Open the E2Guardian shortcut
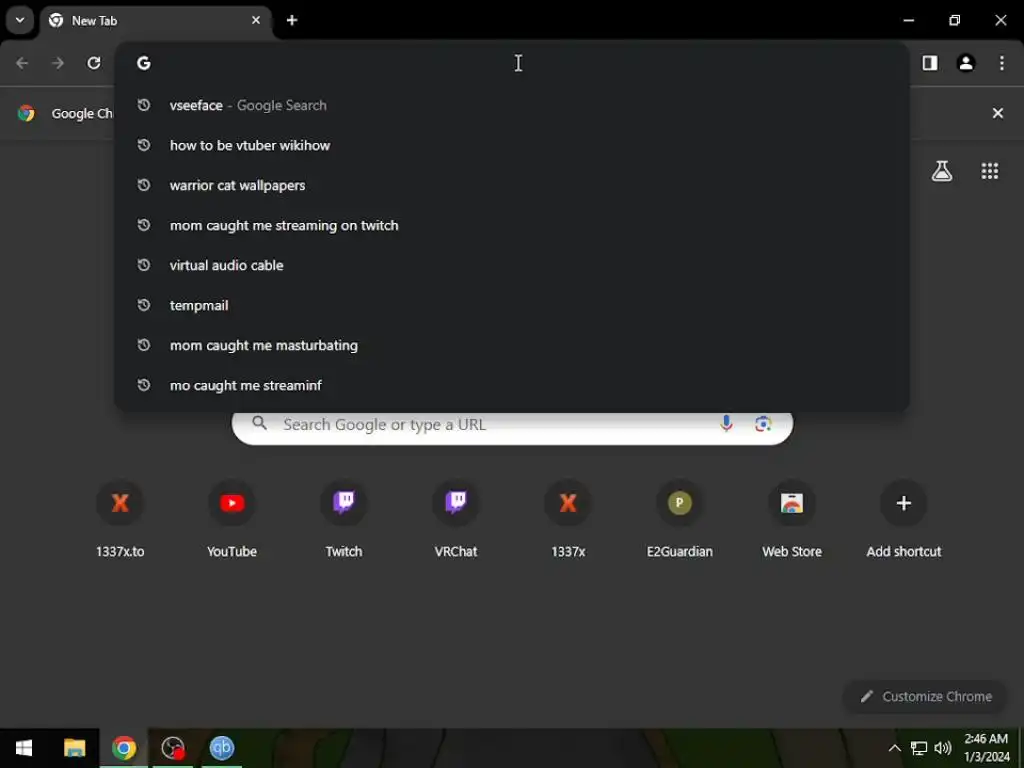The image size is (1024, 768). tap(680, 519)
